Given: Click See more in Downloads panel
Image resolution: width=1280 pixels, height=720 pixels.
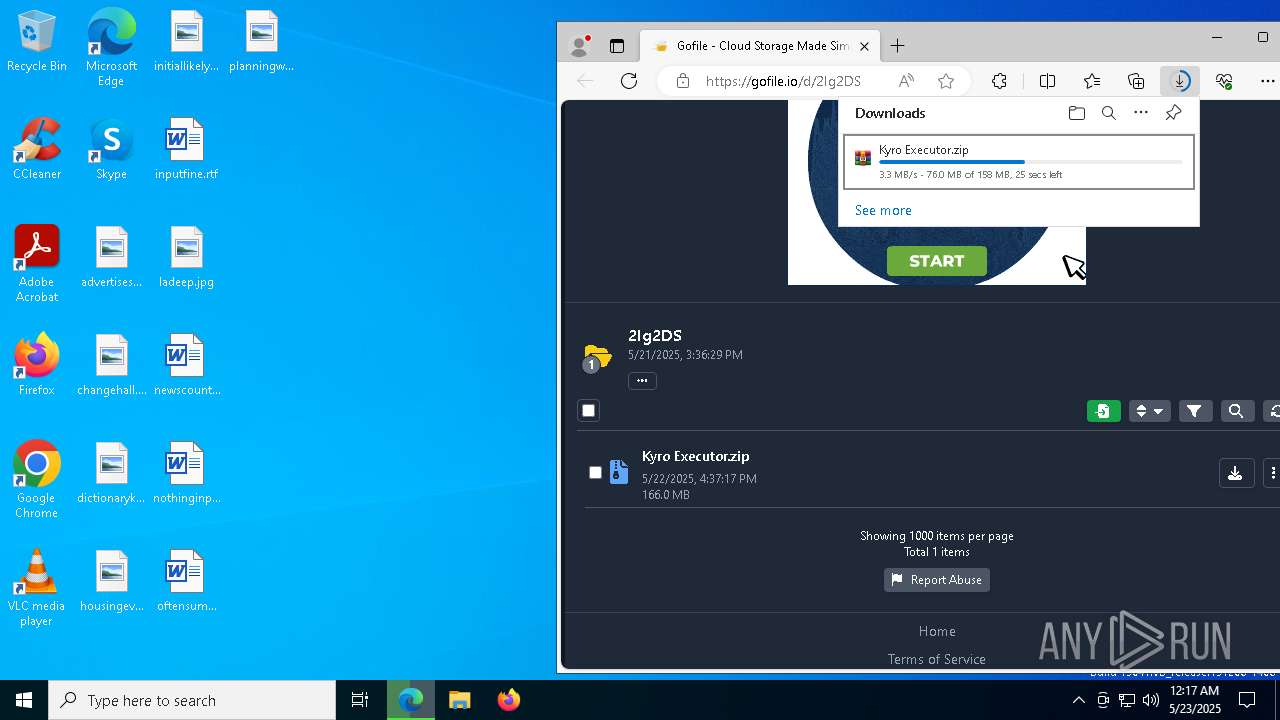Looking at the screenshot, I should [x=883, y=210].
